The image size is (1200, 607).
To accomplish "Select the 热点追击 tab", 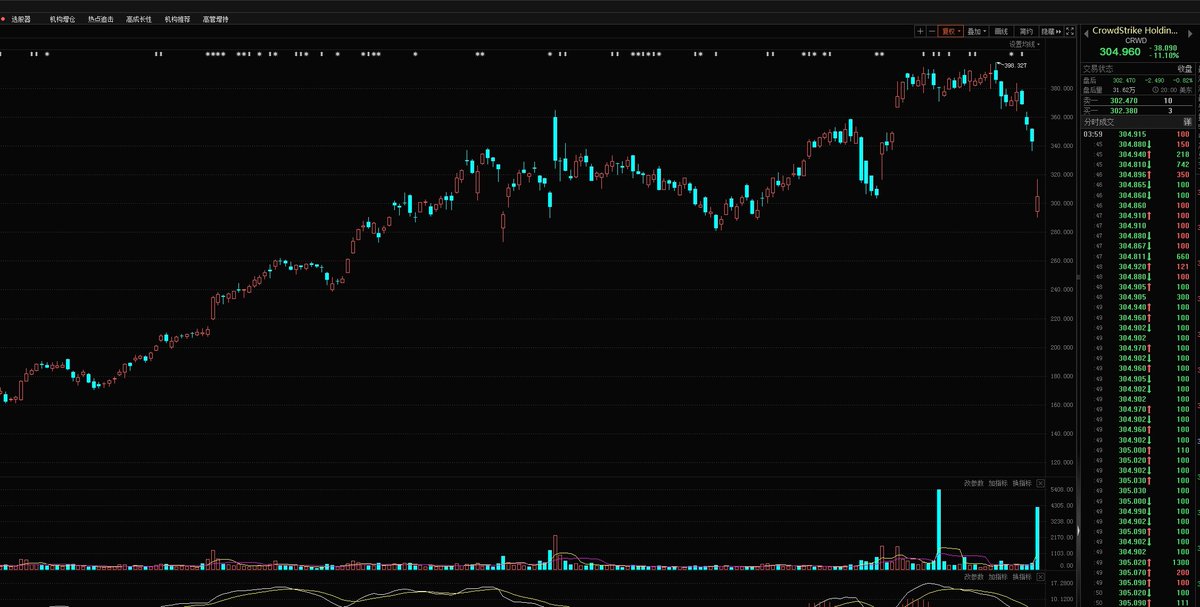I will 100,19.
